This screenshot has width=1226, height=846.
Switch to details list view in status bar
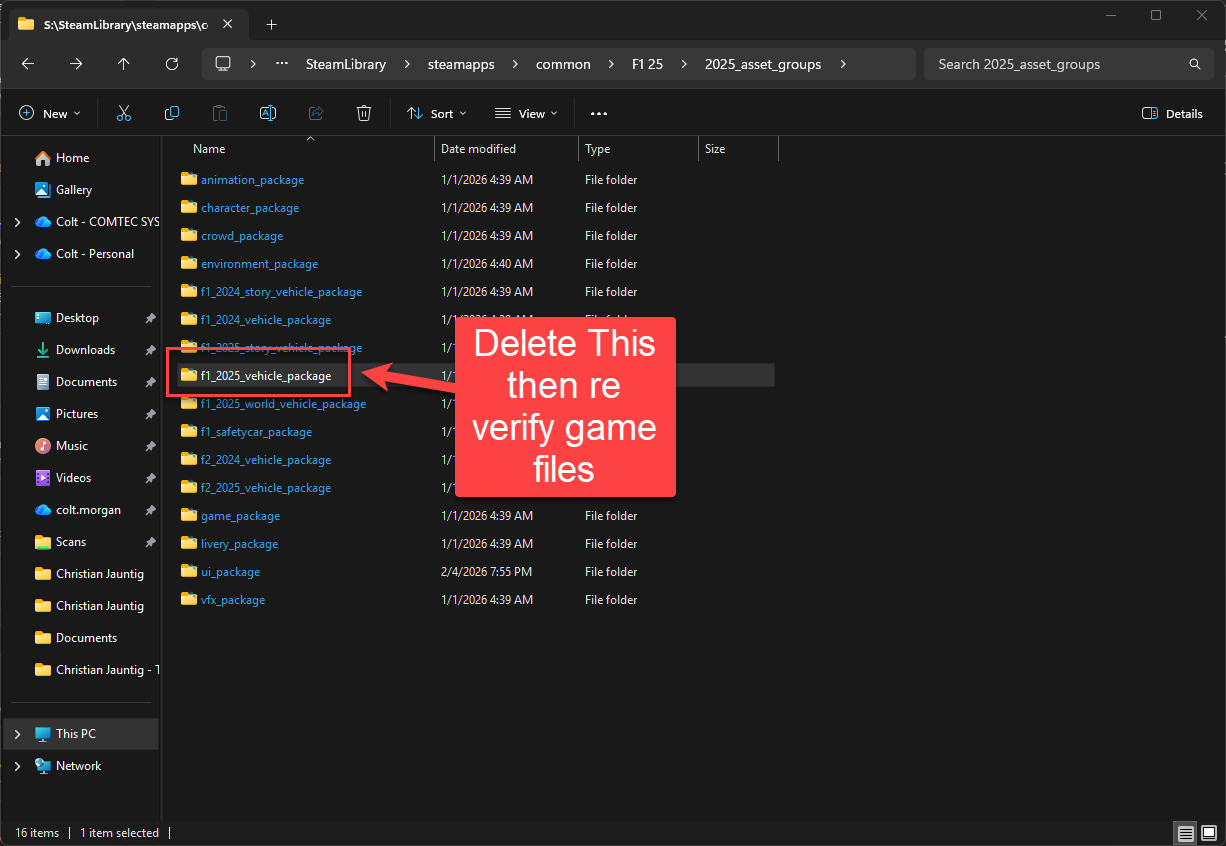1185,833
